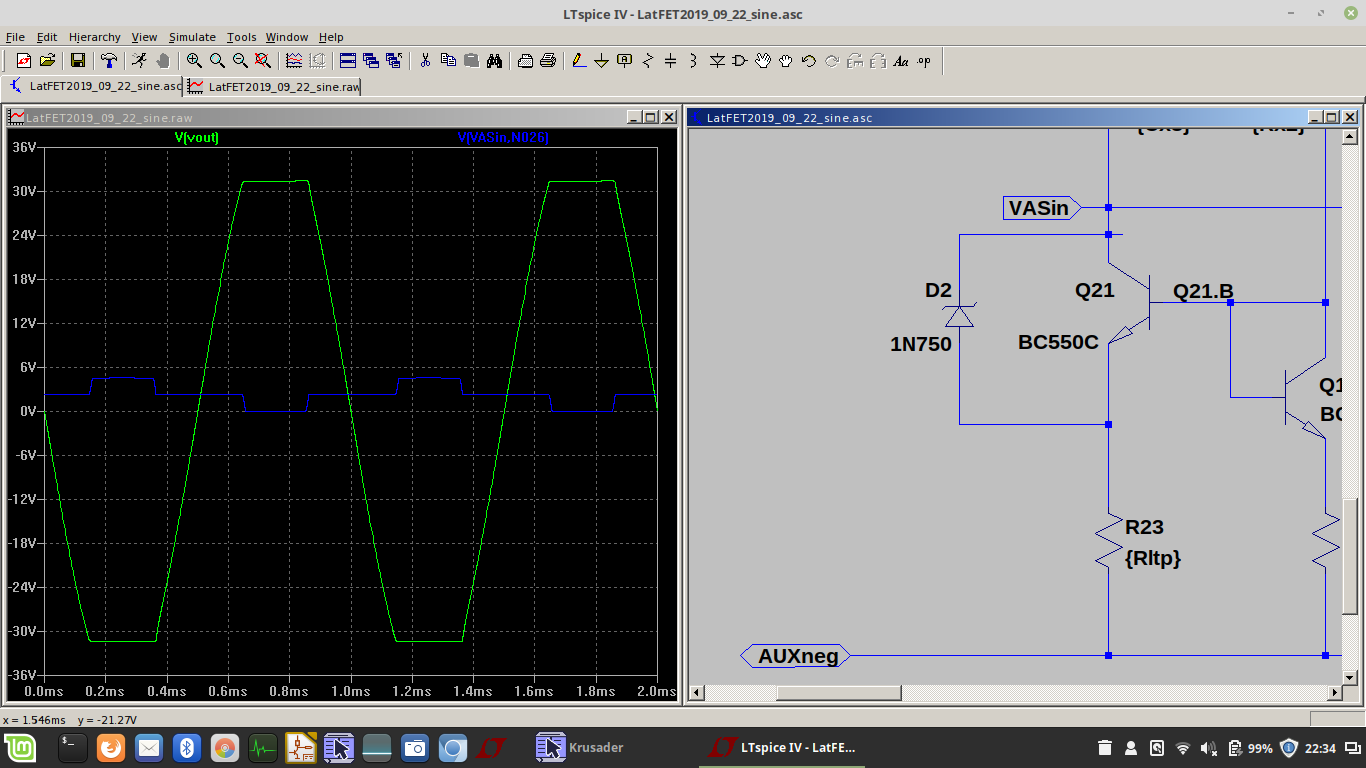Click schematic horizontal scrollbar thumb
1366x768 pixels.
(x=839, y=692)
